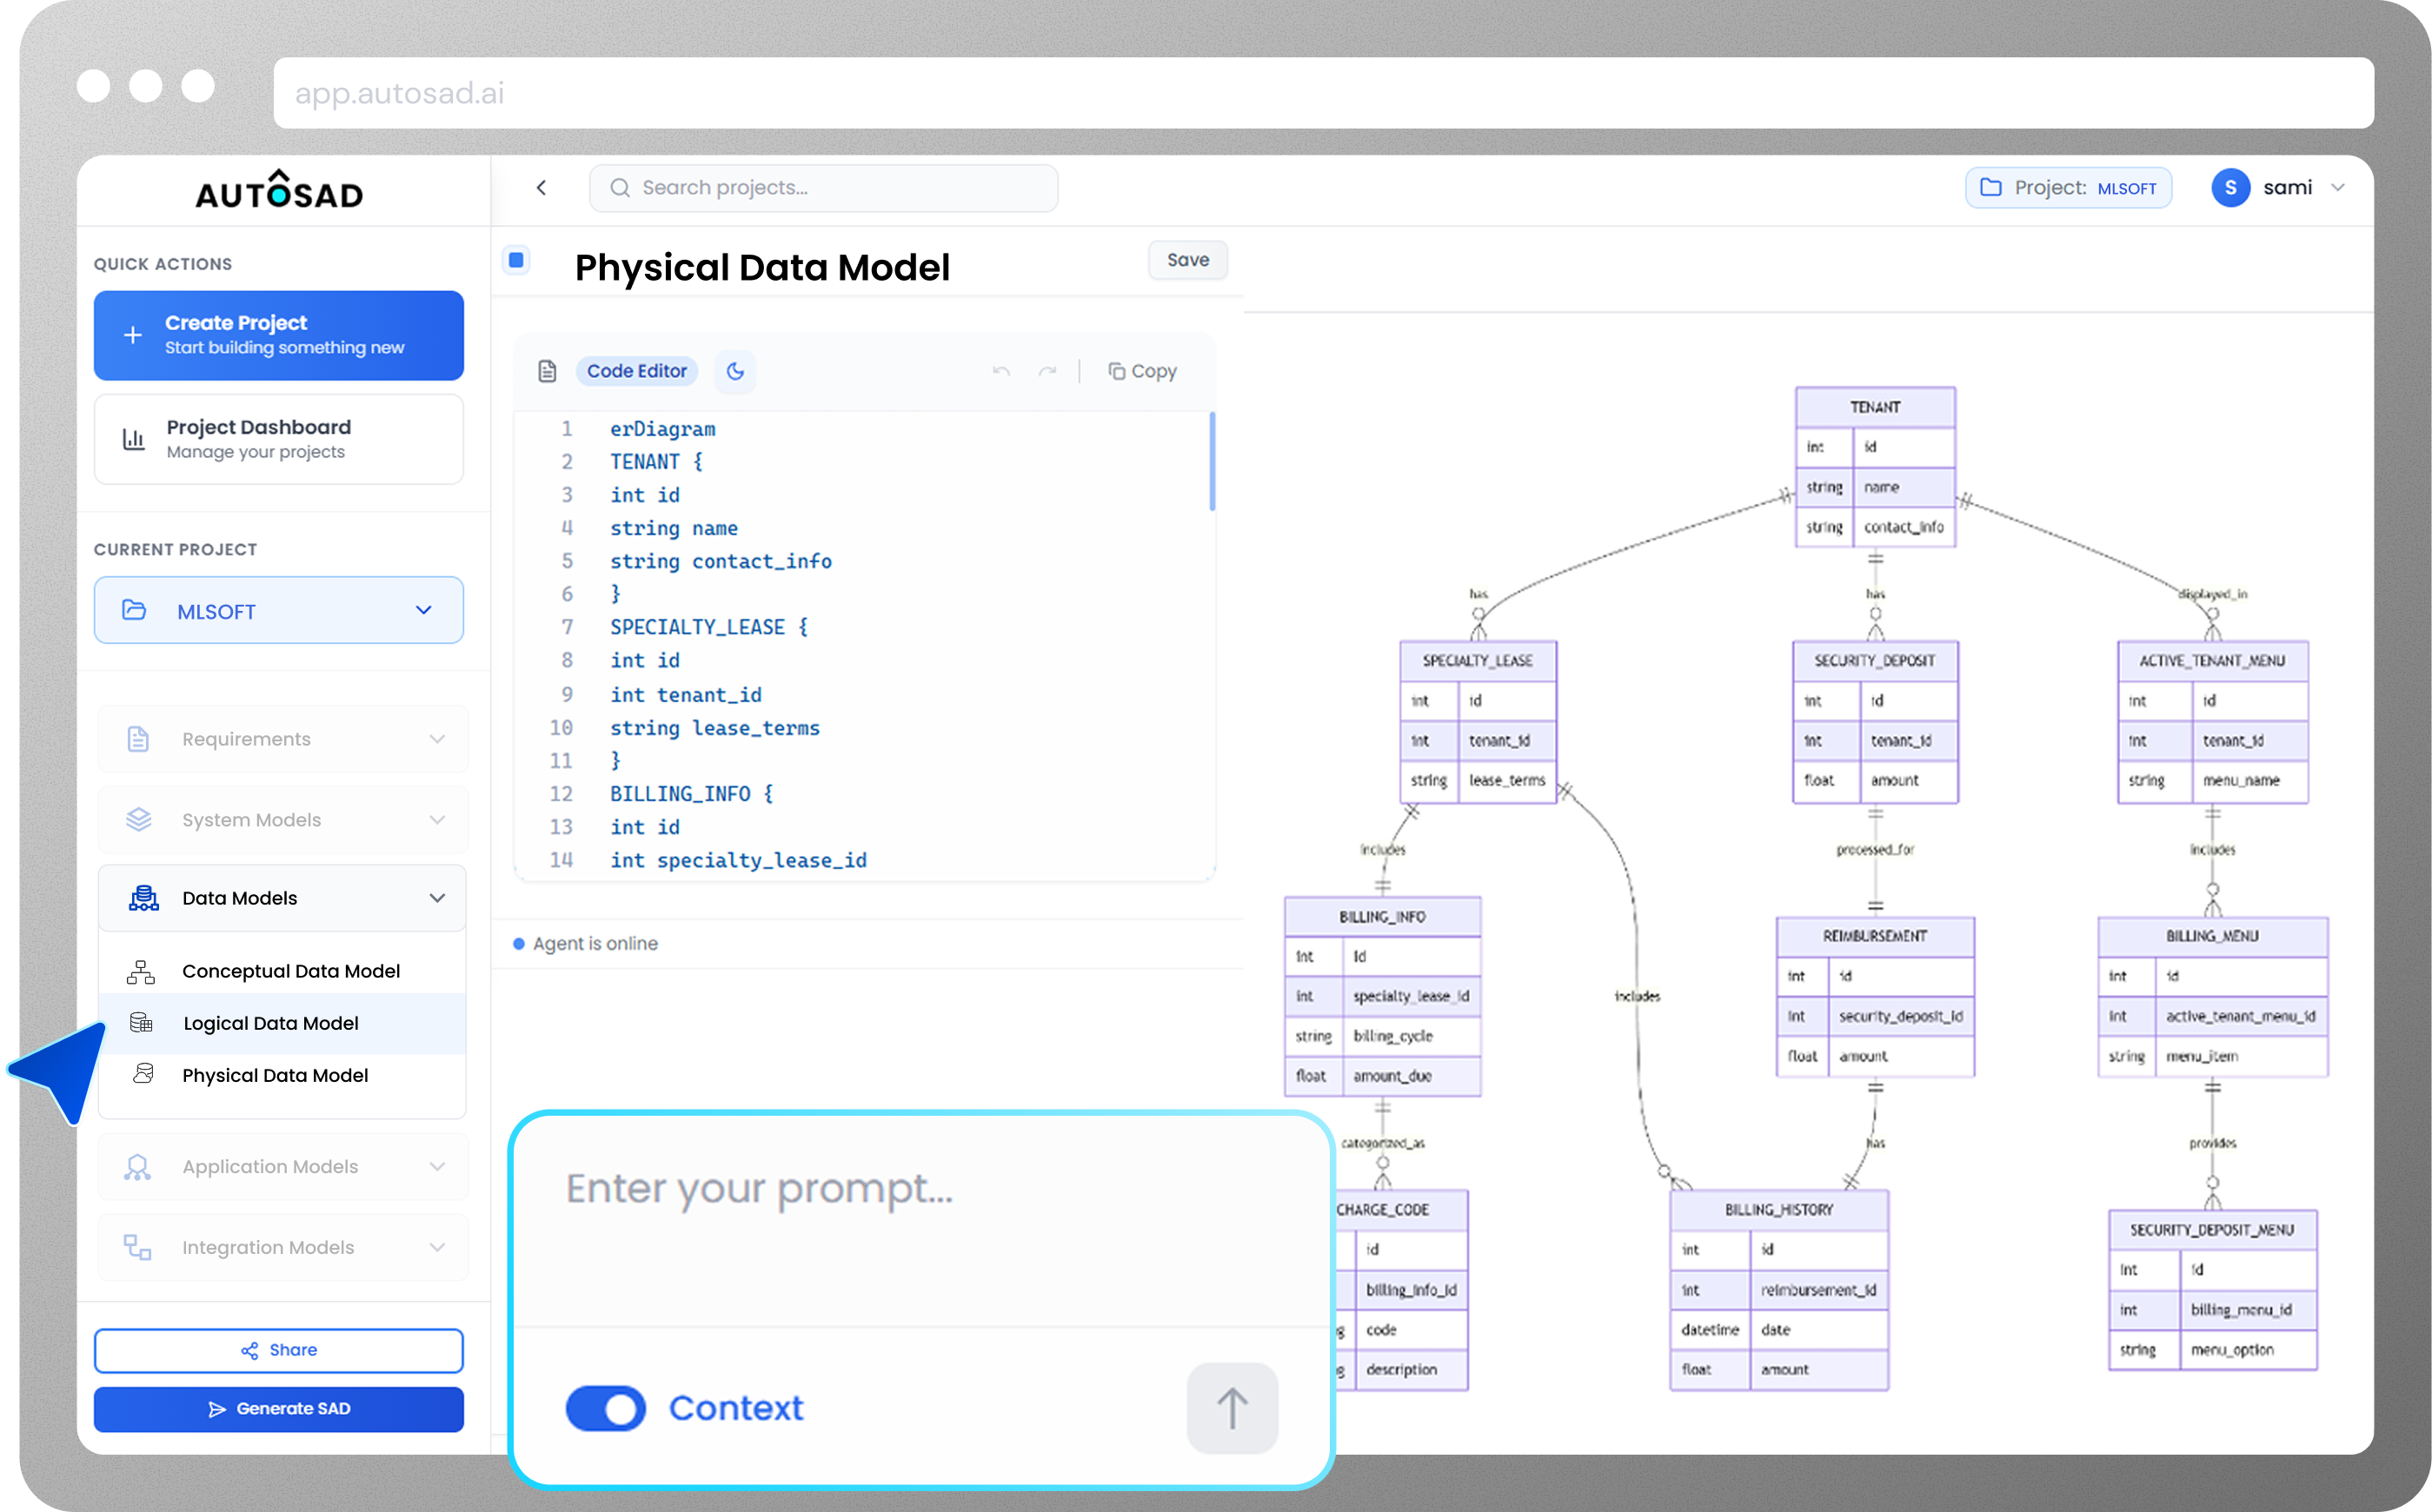Select the Physical Data Model item
The height and width of the screenshot is (1512, 2432).
coord(275,1075)
